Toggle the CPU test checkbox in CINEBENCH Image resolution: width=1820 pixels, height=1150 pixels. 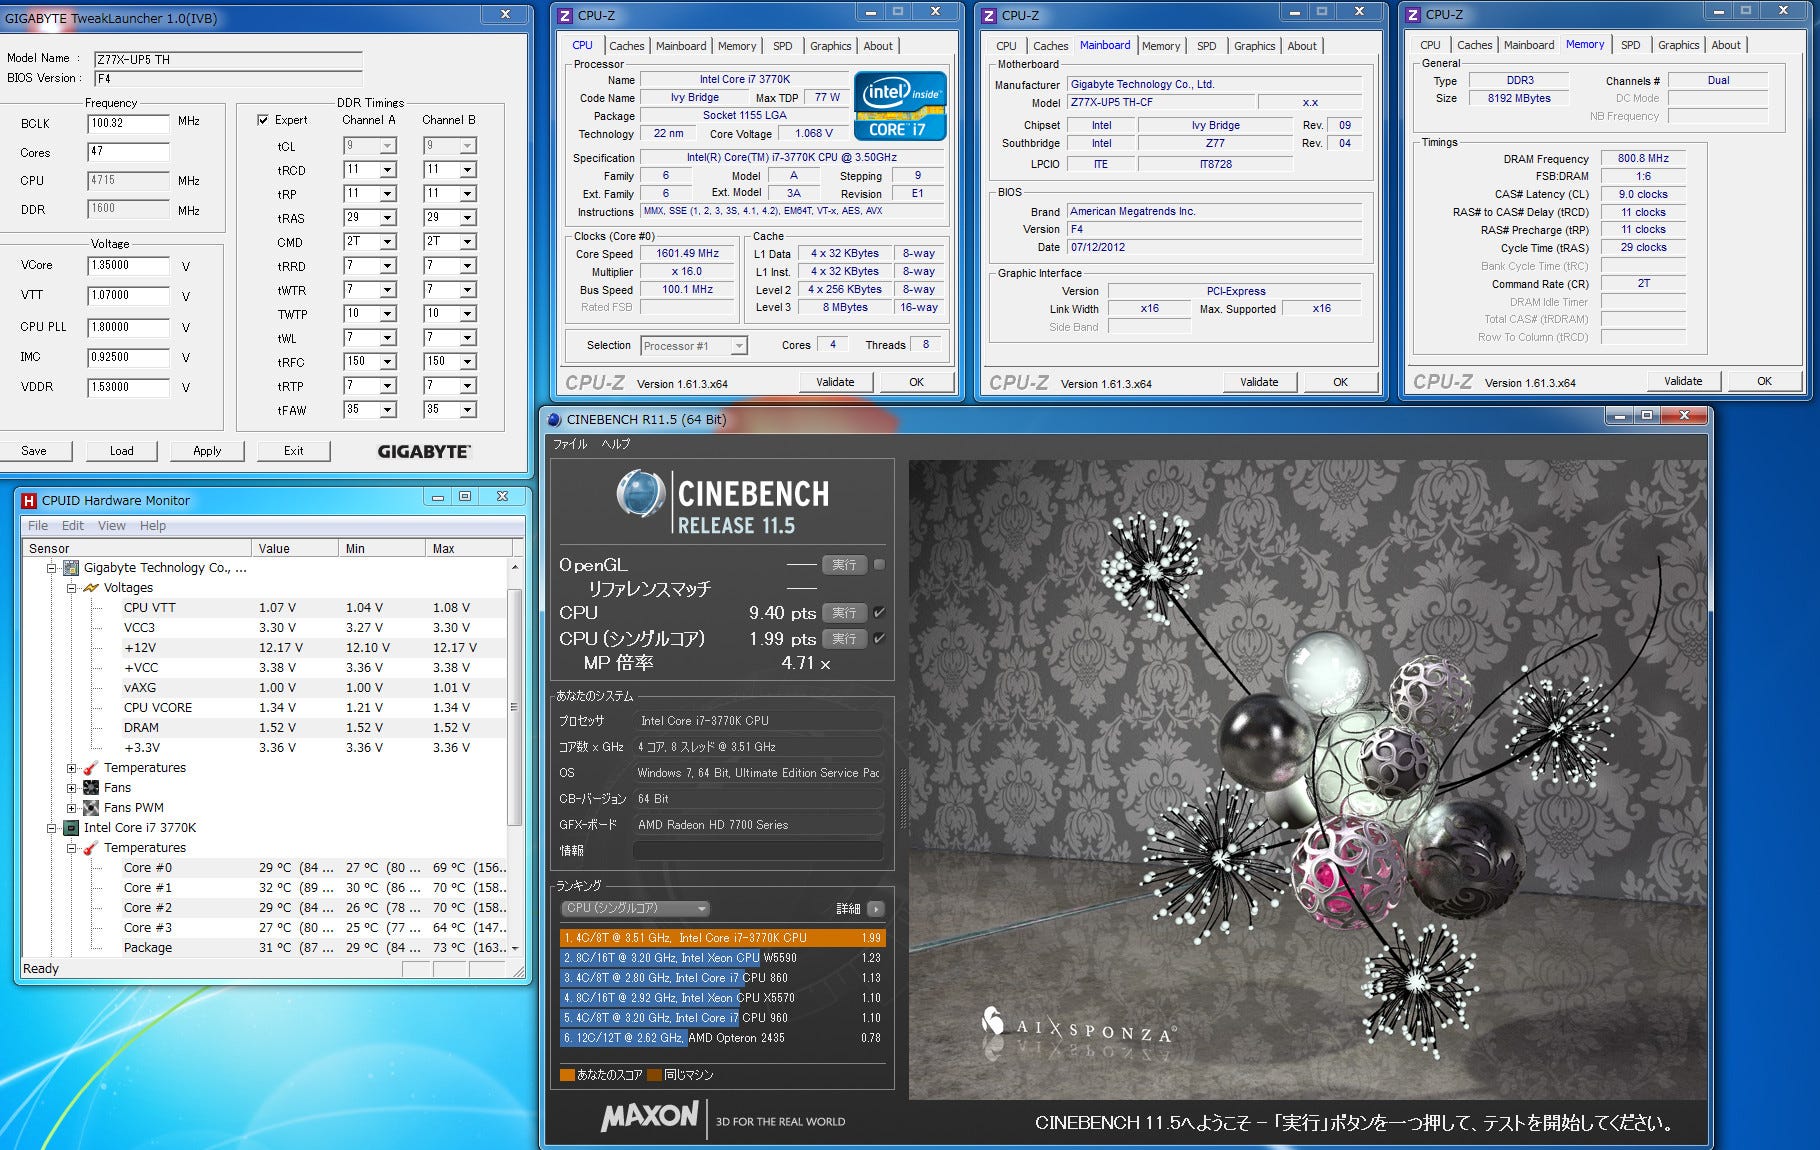click(x=879, y=612)
